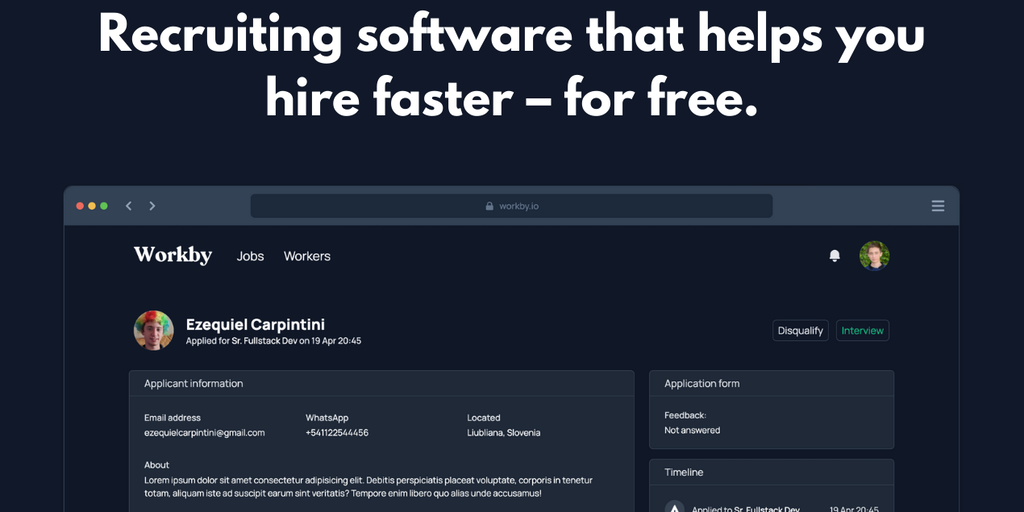1024x512 pixels.
Task: Click the Interview button
Action: [x=862, y=330]
